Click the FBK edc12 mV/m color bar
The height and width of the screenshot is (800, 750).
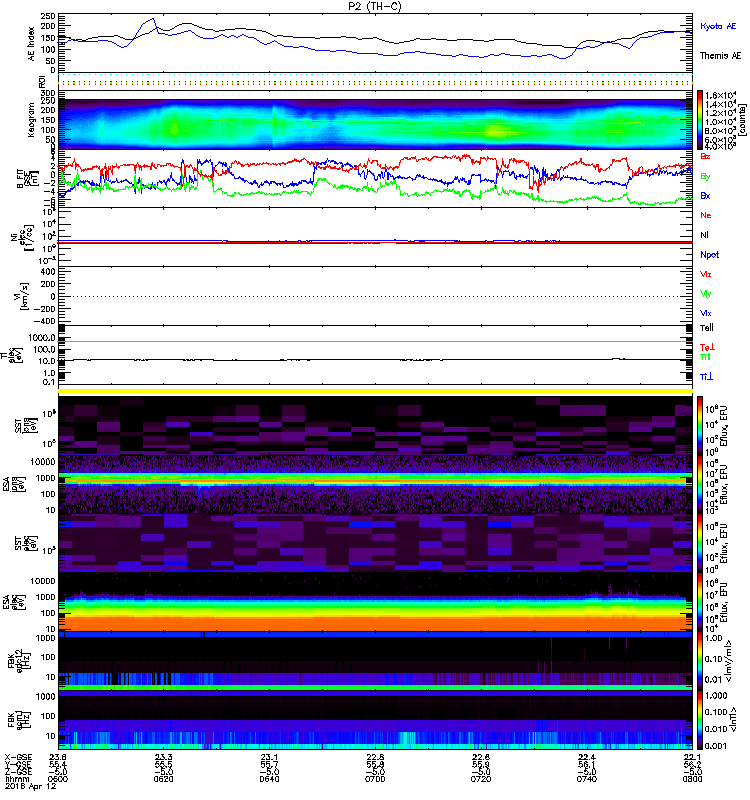click(x=700, y=661)
